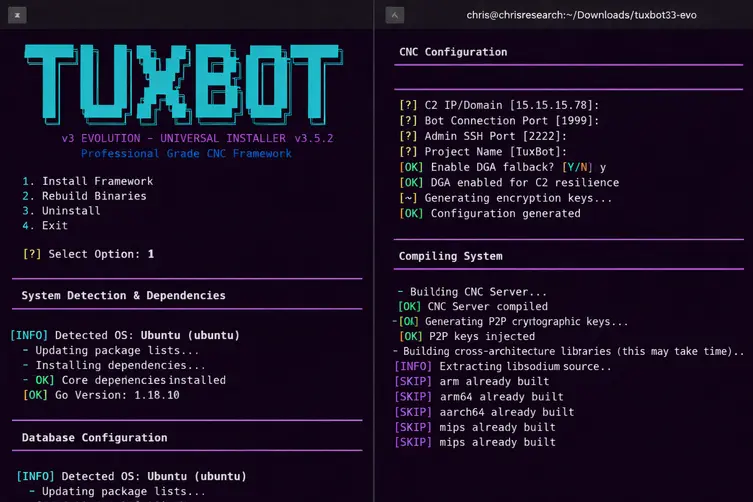
Task: Click the 'Extracting libsodium source..' line
Action: tap(503, 367)
